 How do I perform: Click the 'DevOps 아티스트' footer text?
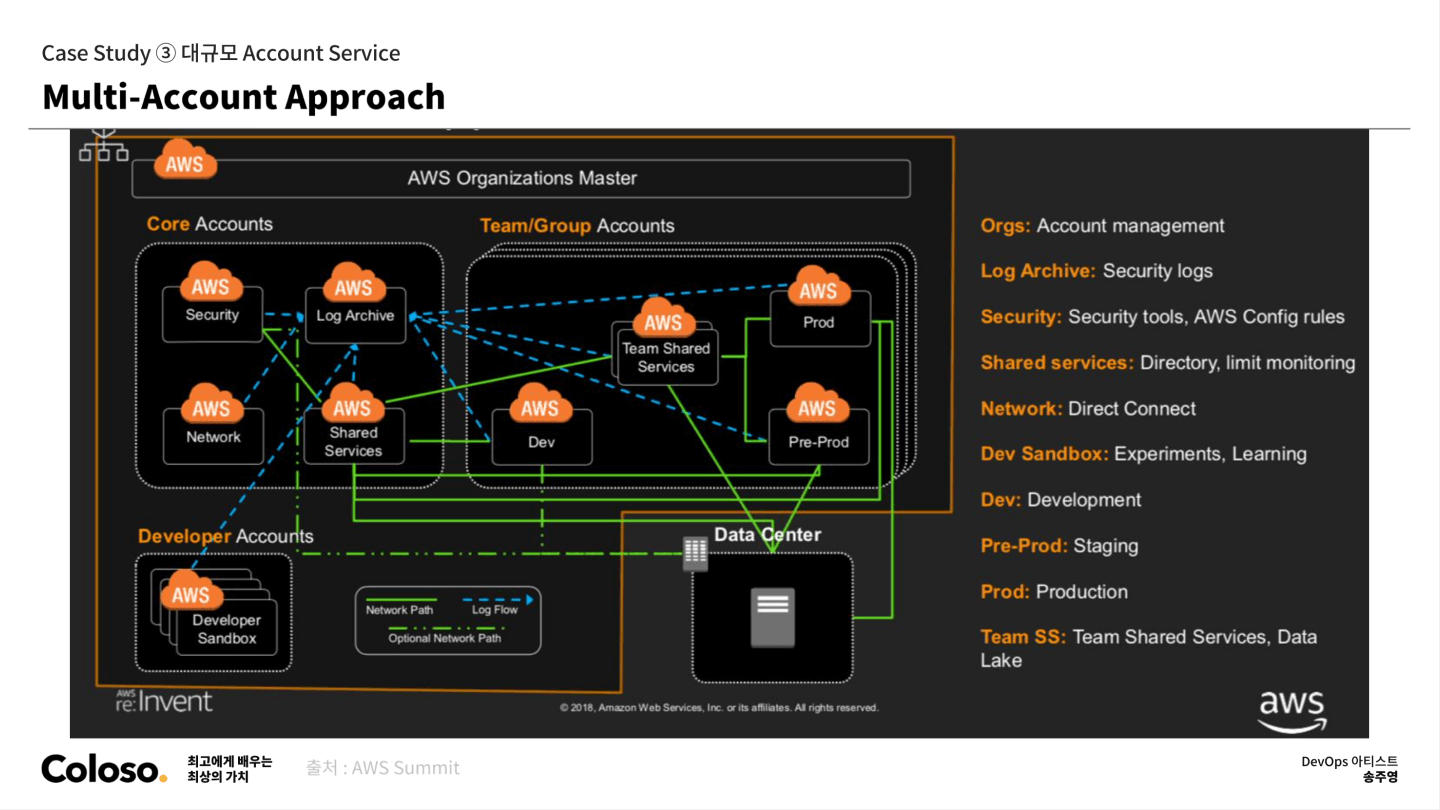pos(1349,762)
